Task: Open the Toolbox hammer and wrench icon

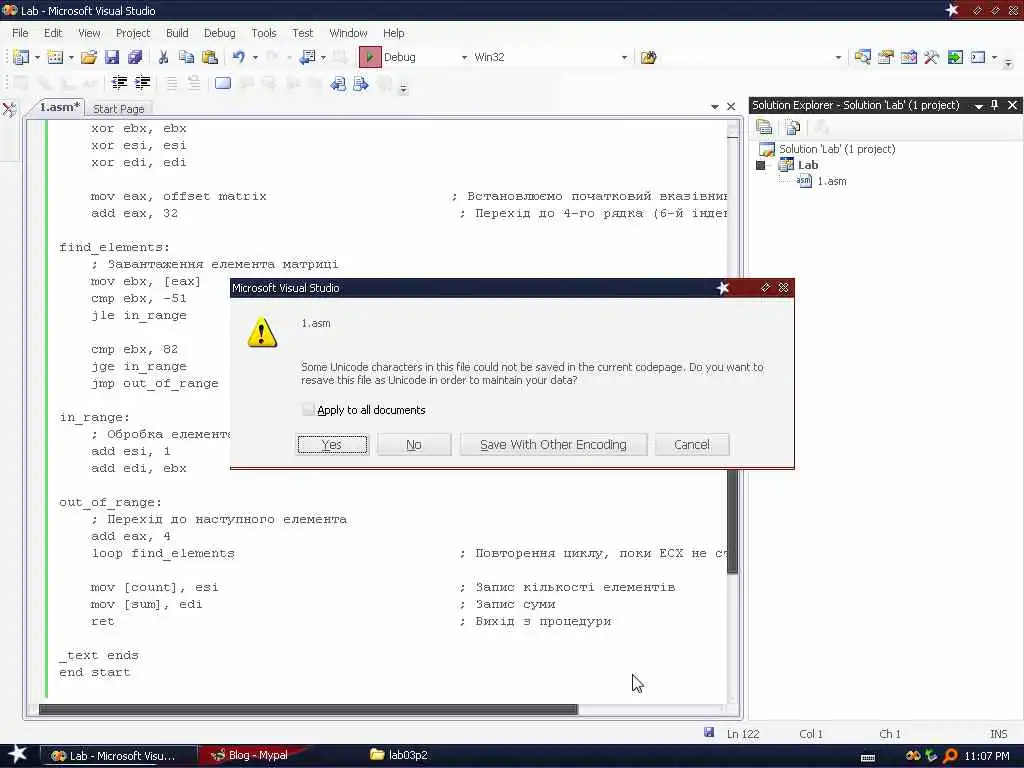Action: point(931,57)
